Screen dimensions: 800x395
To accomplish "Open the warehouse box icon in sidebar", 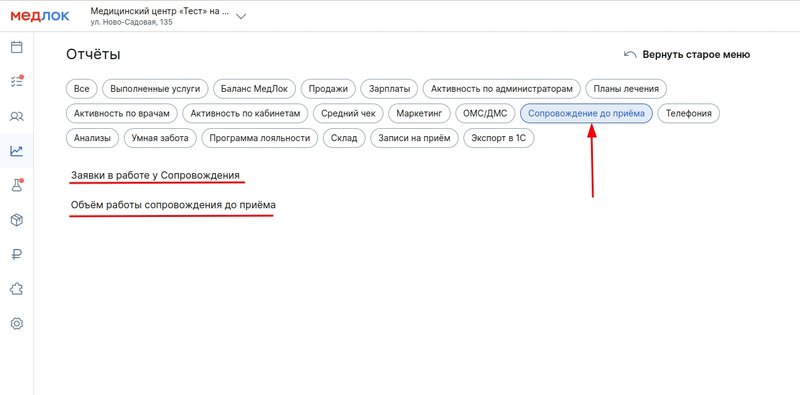I will [17, 220].
